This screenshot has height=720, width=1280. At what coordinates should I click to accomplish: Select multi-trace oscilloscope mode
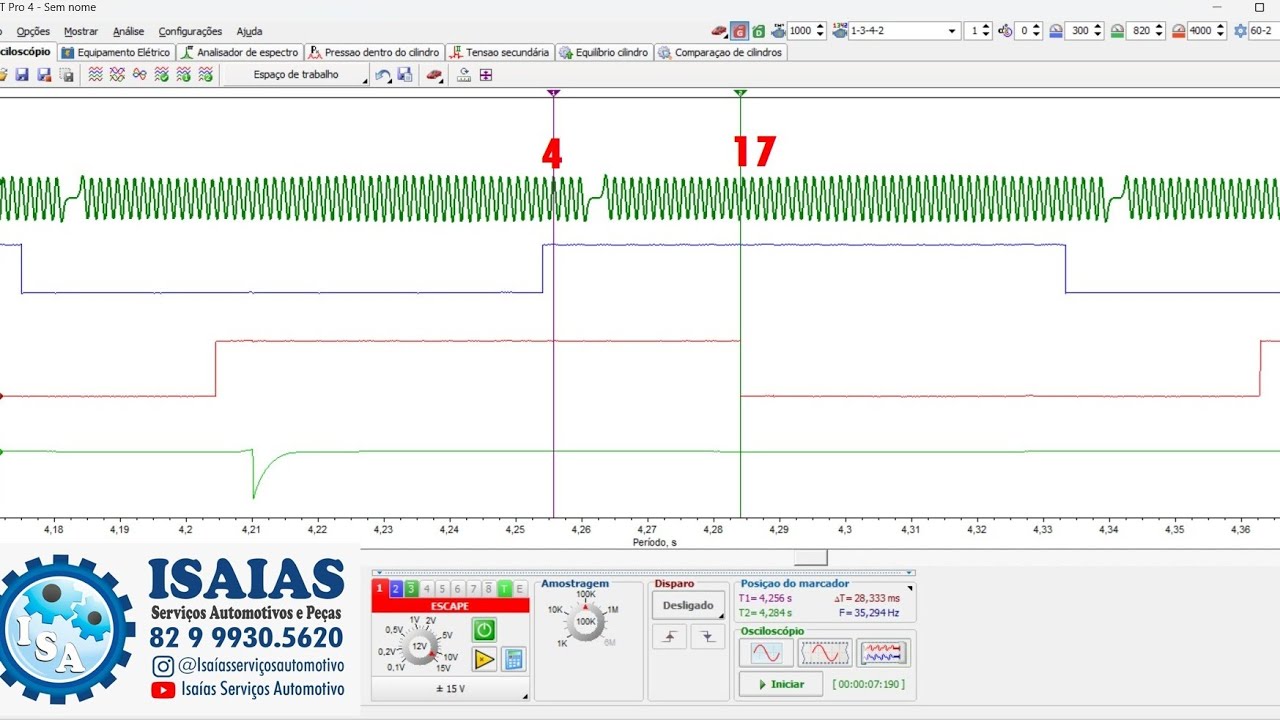[884, 653]
